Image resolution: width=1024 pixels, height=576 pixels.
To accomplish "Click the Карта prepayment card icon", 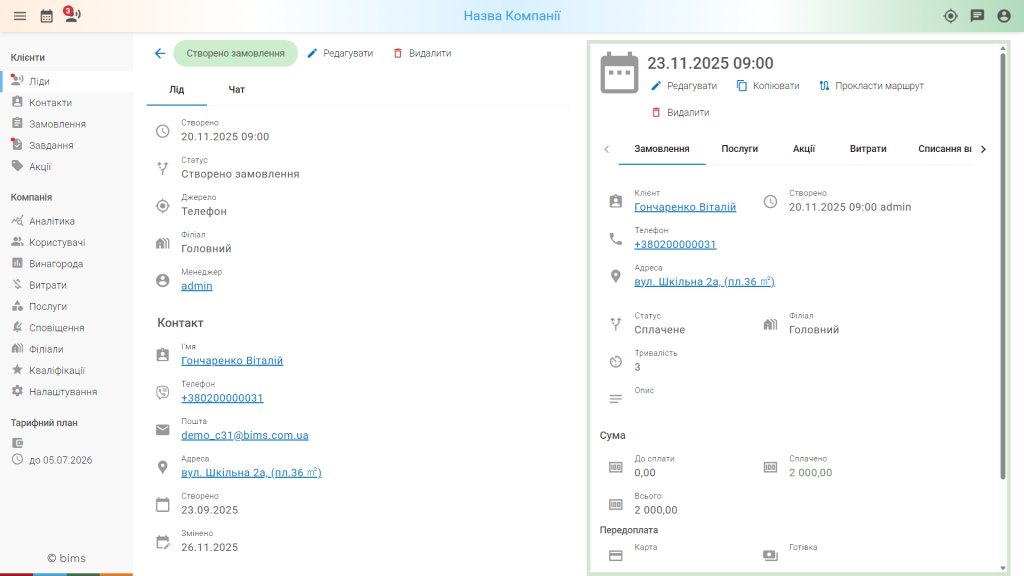I will click(616, 555).
